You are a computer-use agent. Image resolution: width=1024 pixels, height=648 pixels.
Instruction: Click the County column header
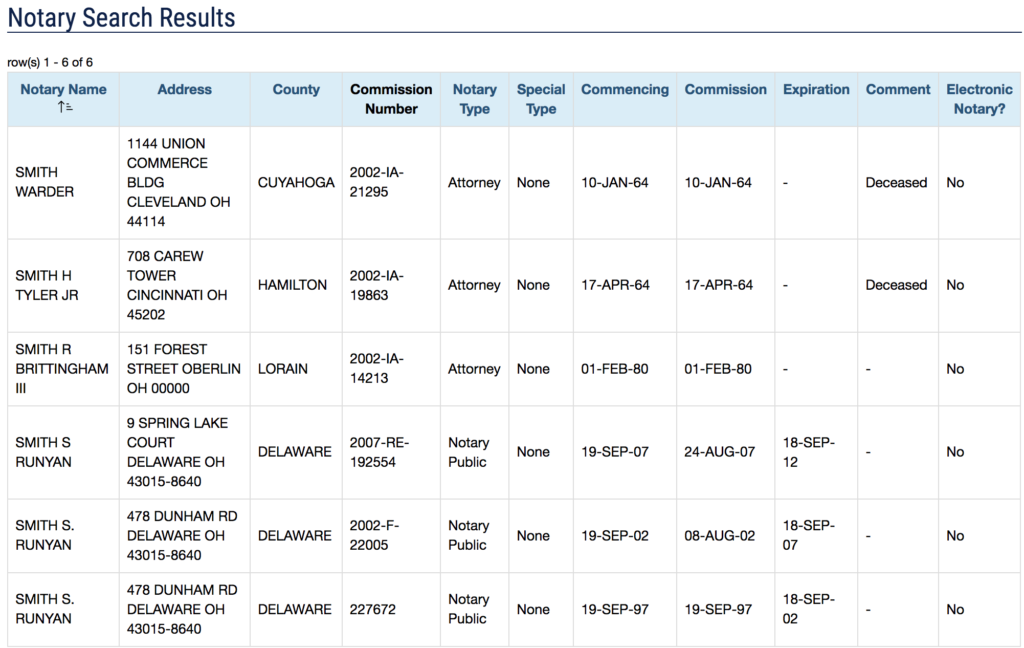296,89
